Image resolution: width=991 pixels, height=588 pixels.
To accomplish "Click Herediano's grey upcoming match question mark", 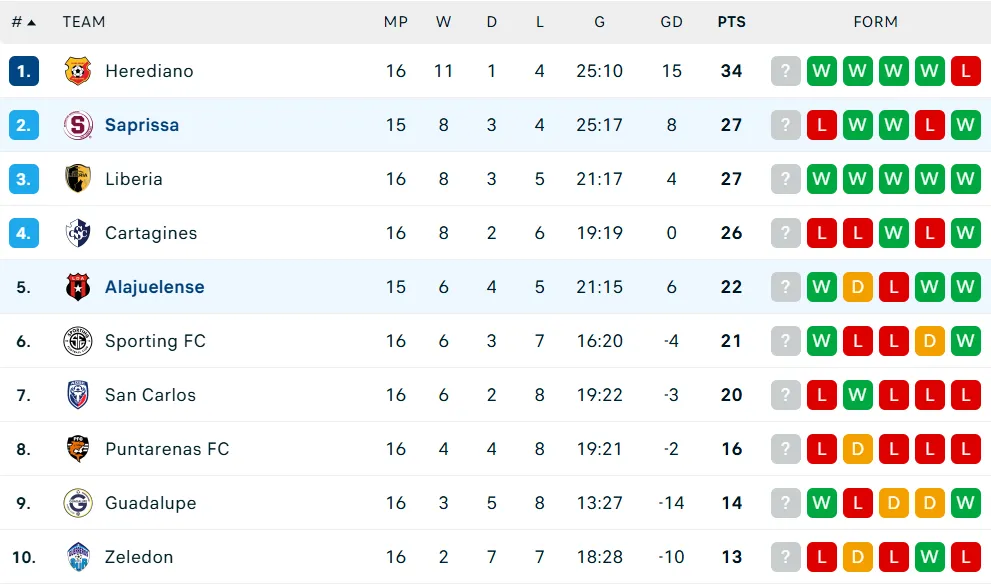I will tap(786, 71).
